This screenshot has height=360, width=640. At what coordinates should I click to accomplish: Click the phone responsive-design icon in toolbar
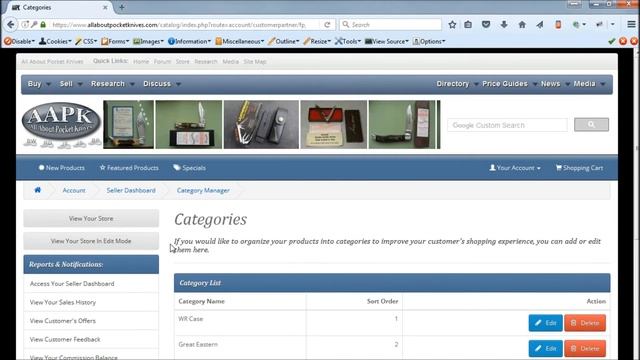(x=558, y=24)
